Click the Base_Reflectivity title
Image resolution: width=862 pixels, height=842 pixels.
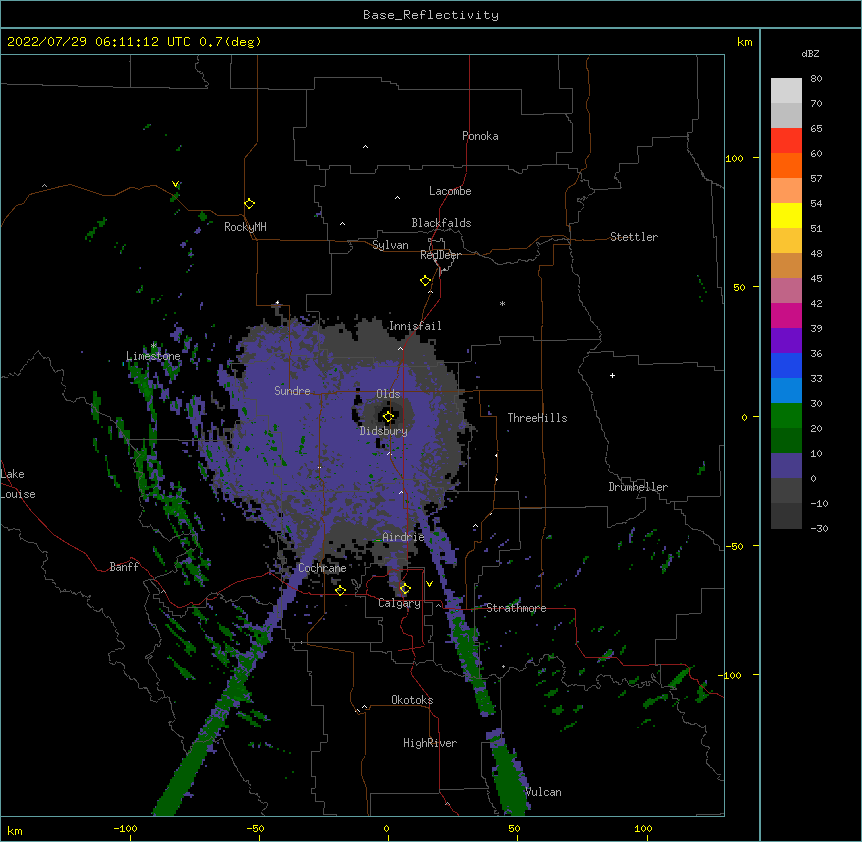tap(431, 15)
